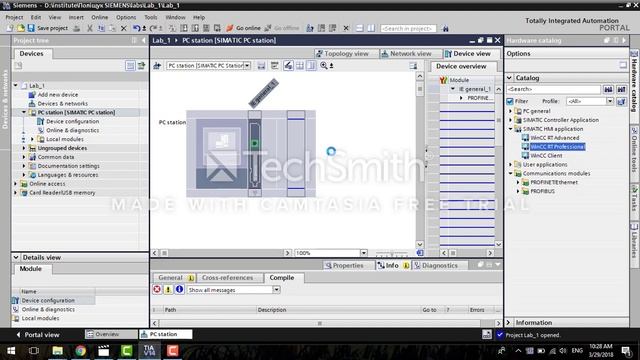Expand the PROFIBUS catalog folder

[518, 191]
